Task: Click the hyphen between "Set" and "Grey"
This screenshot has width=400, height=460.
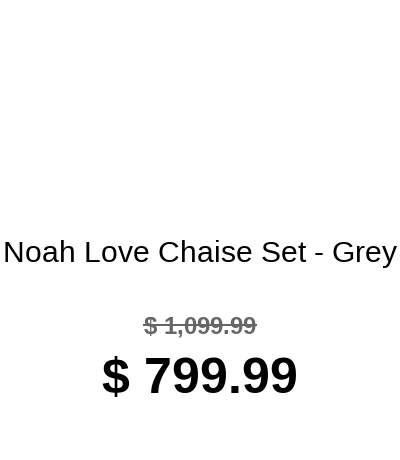Action: click(x=319, y=255)
